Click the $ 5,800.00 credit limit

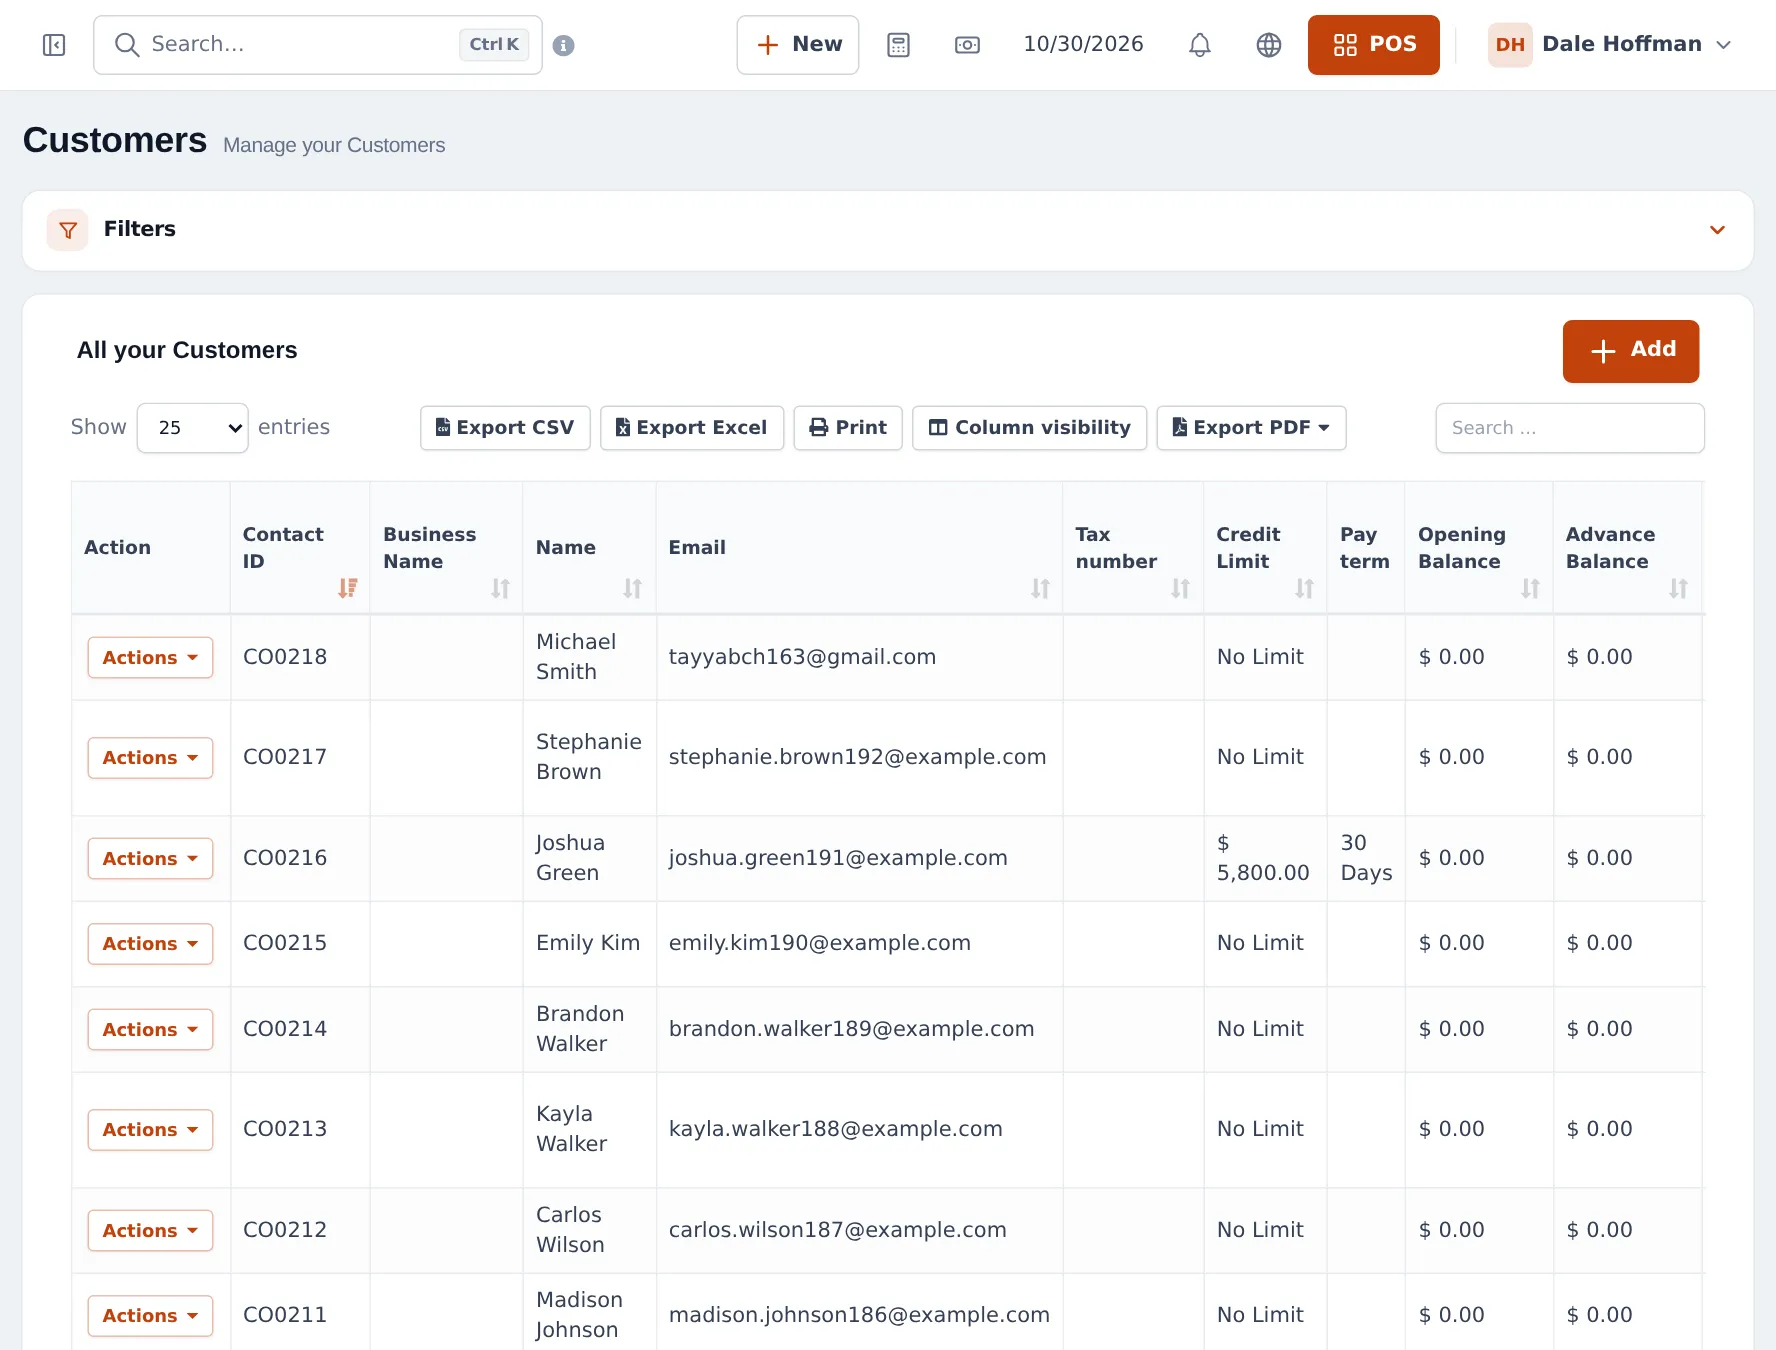pyautogui.click(x=1263, y=858)
